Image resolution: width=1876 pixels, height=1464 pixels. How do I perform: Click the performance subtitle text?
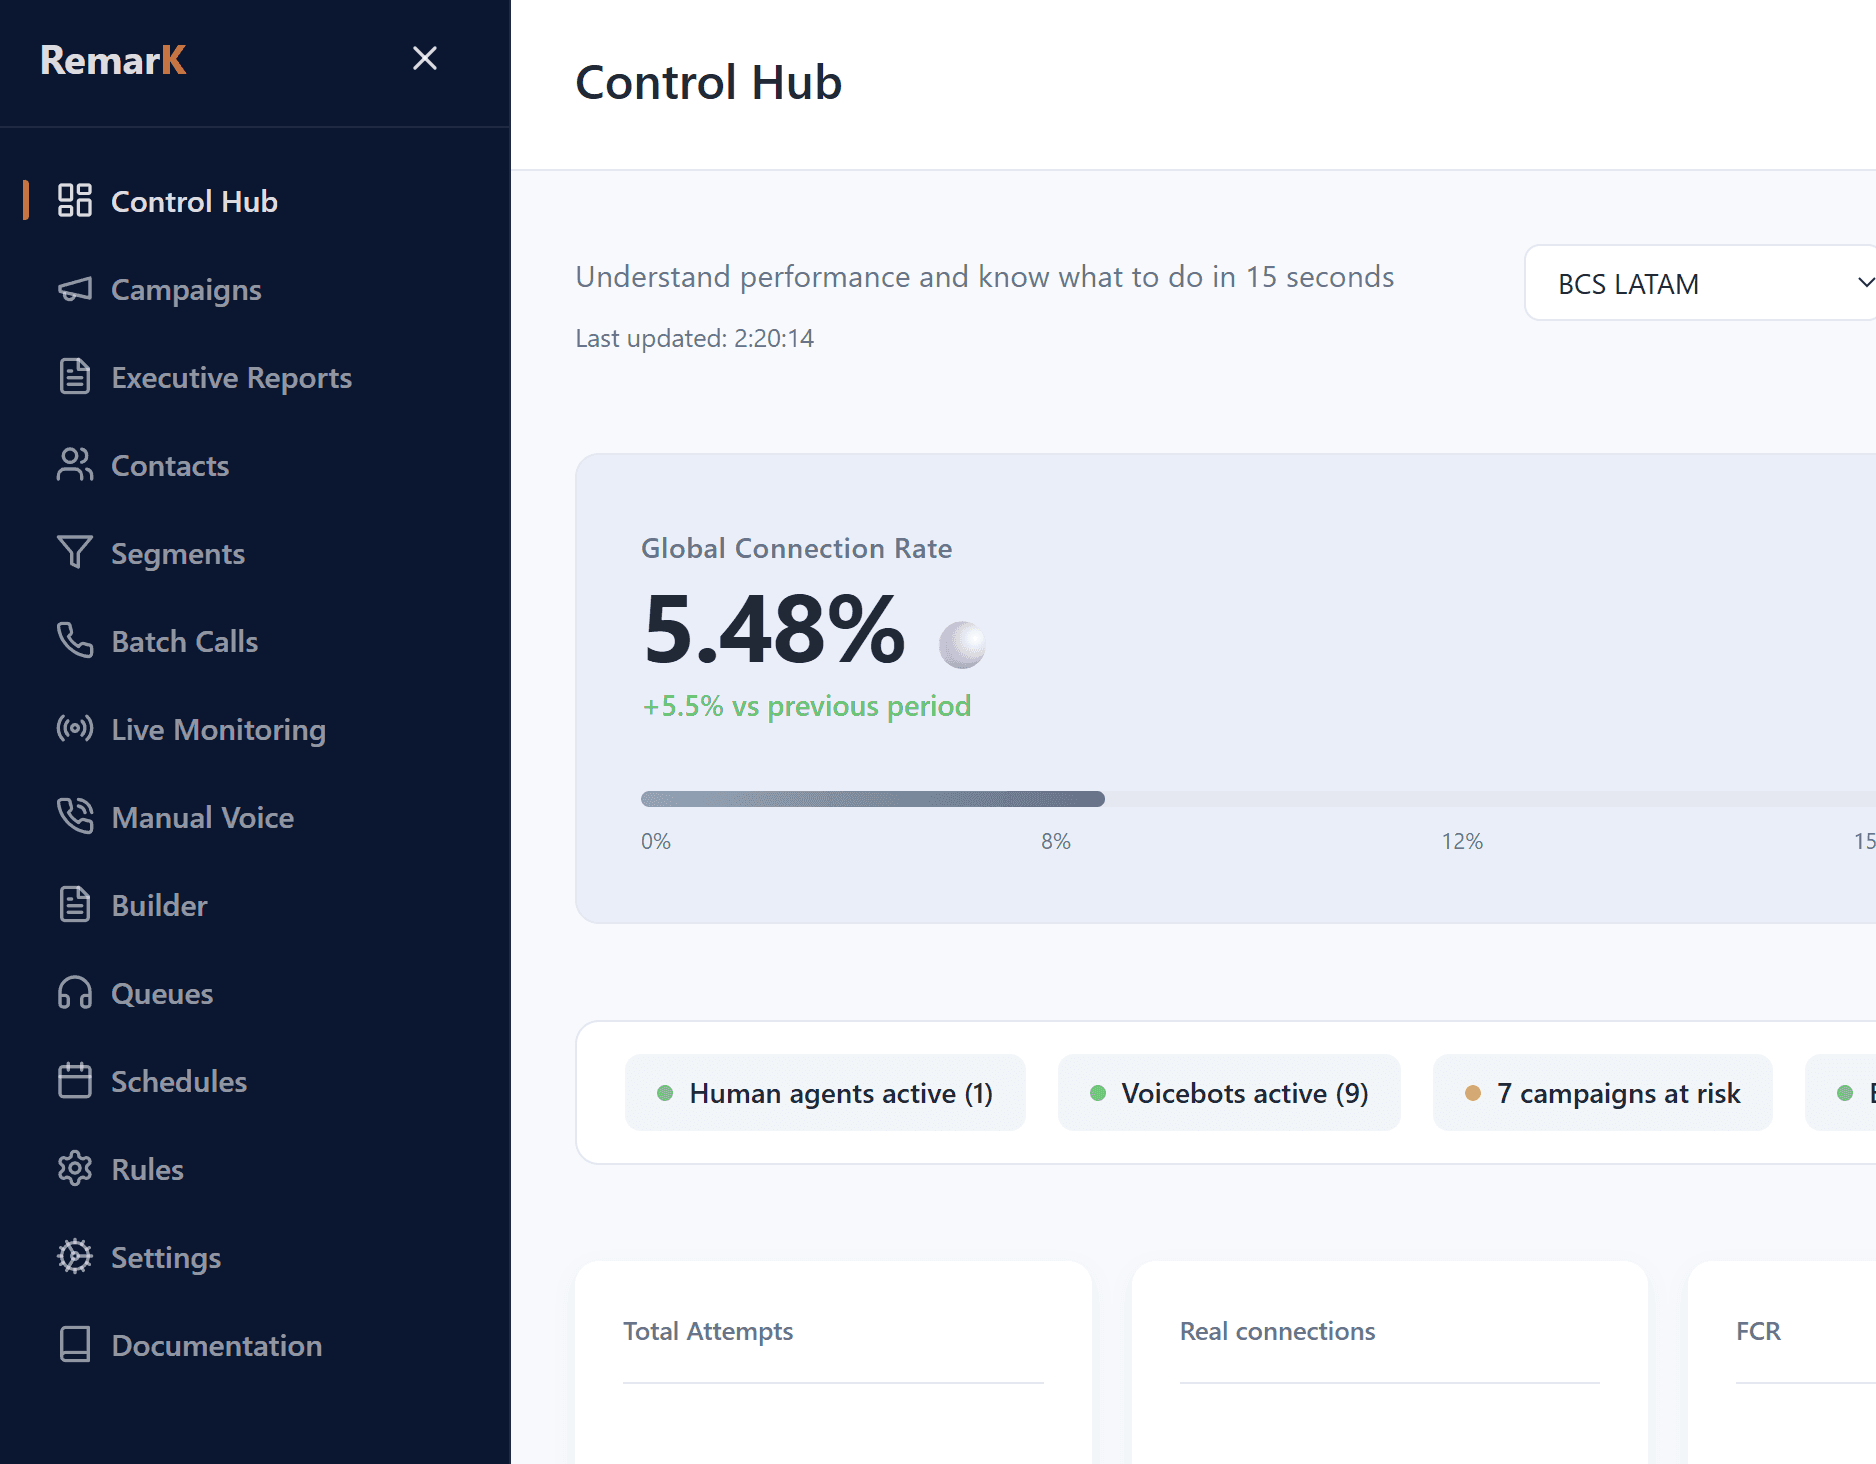coord(984,277)
